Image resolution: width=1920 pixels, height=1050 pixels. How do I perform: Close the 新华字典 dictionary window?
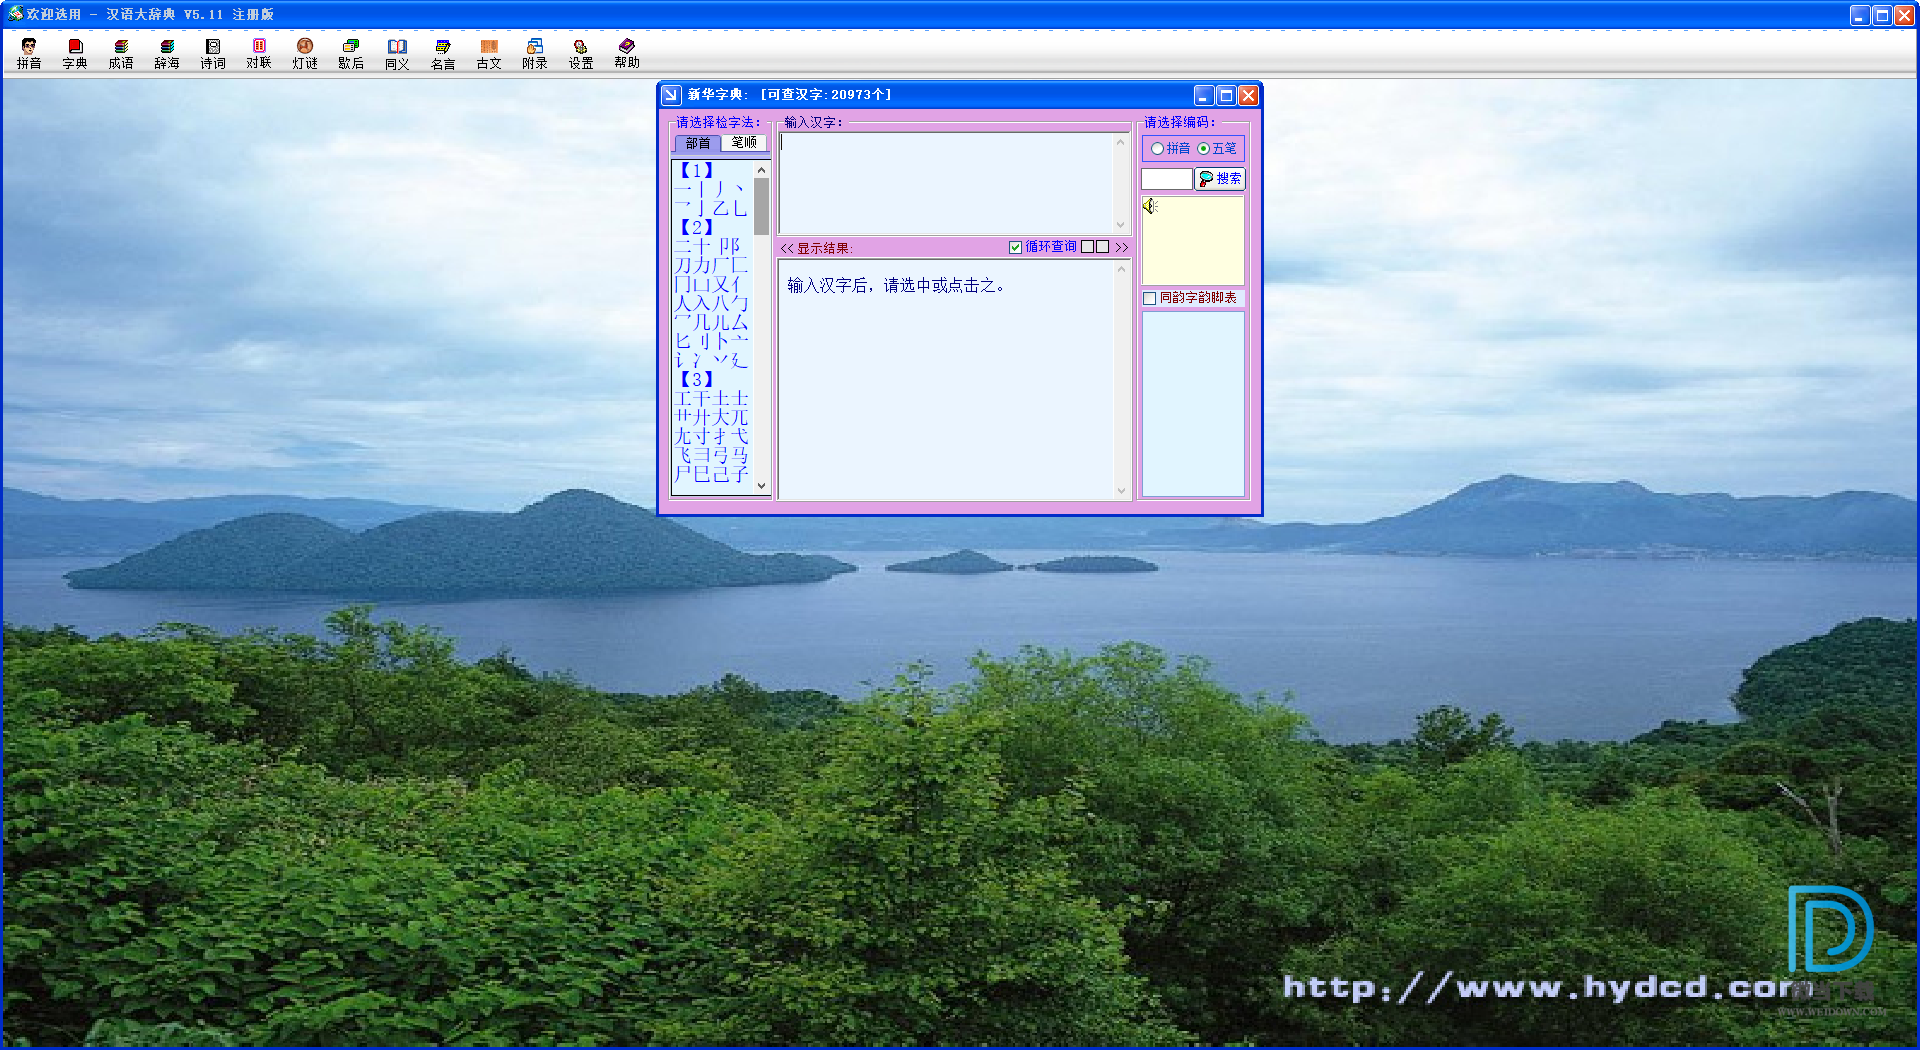[1248, 95]
